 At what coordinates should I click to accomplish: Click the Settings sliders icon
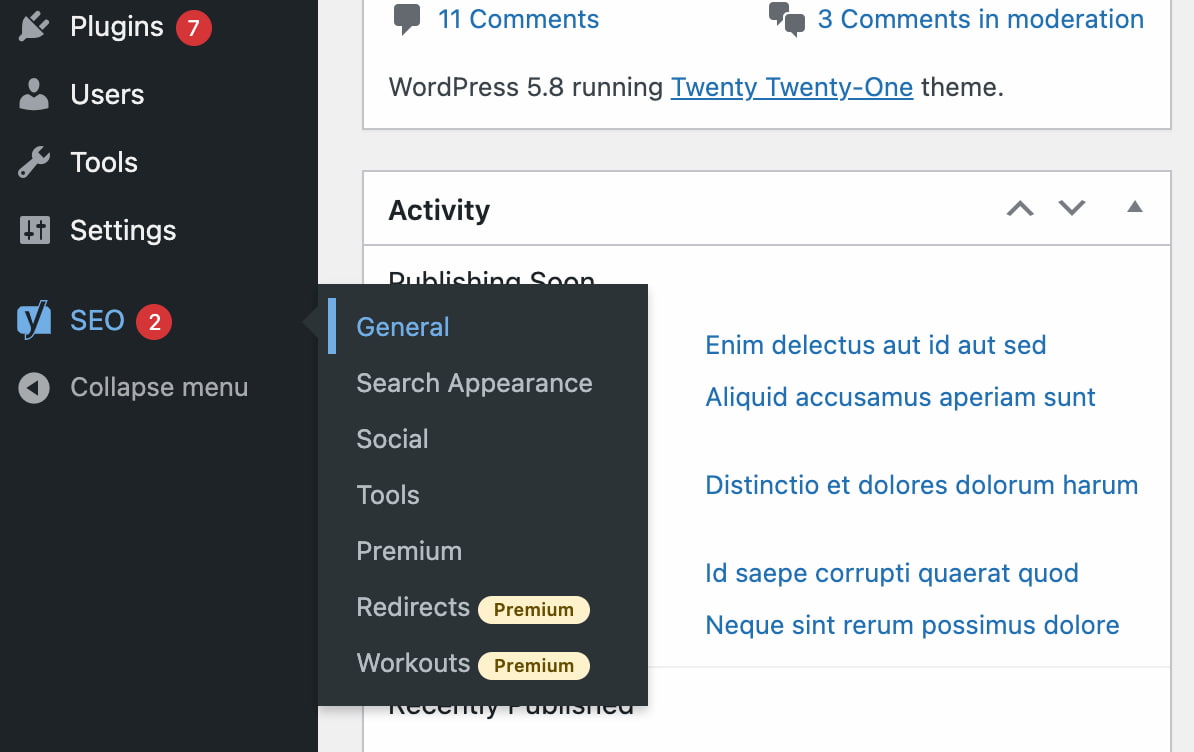point(34,230)
